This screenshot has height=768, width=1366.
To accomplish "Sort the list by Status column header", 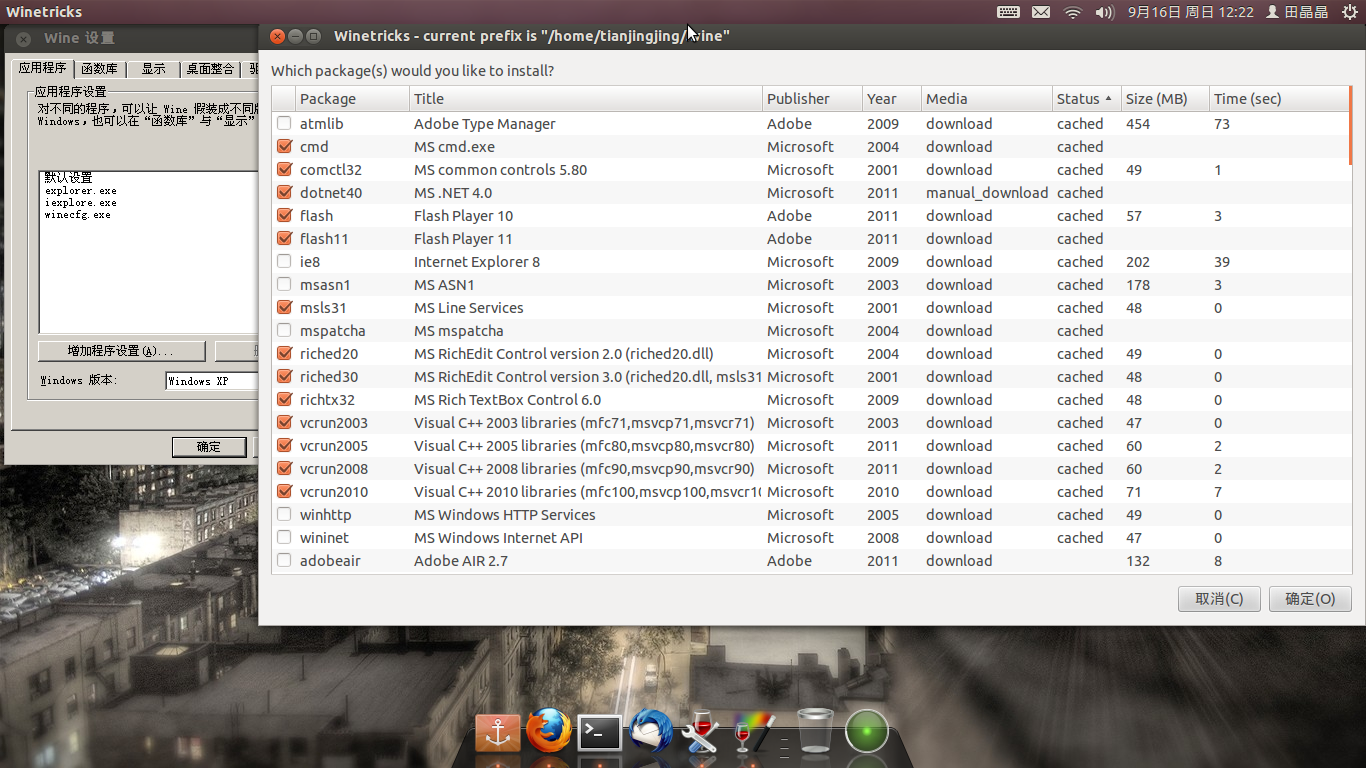I will (x=1086, y=99).
